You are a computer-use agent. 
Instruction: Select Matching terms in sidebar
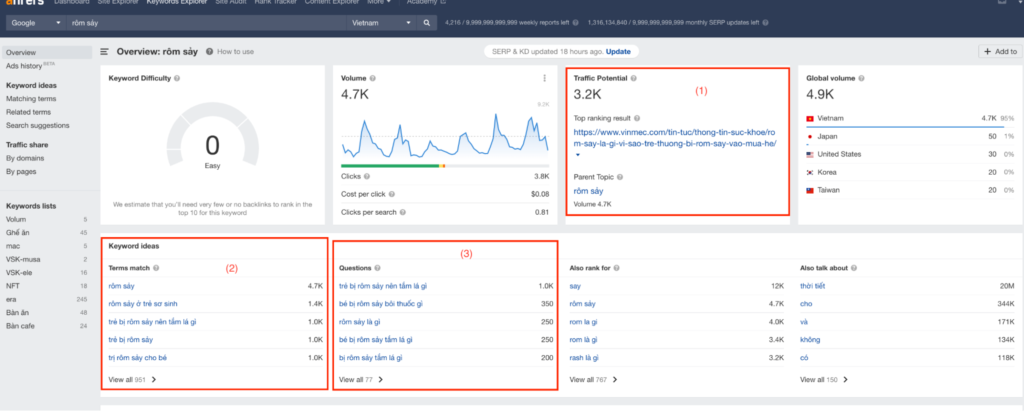pyautogui.click(x=31, y=99)
